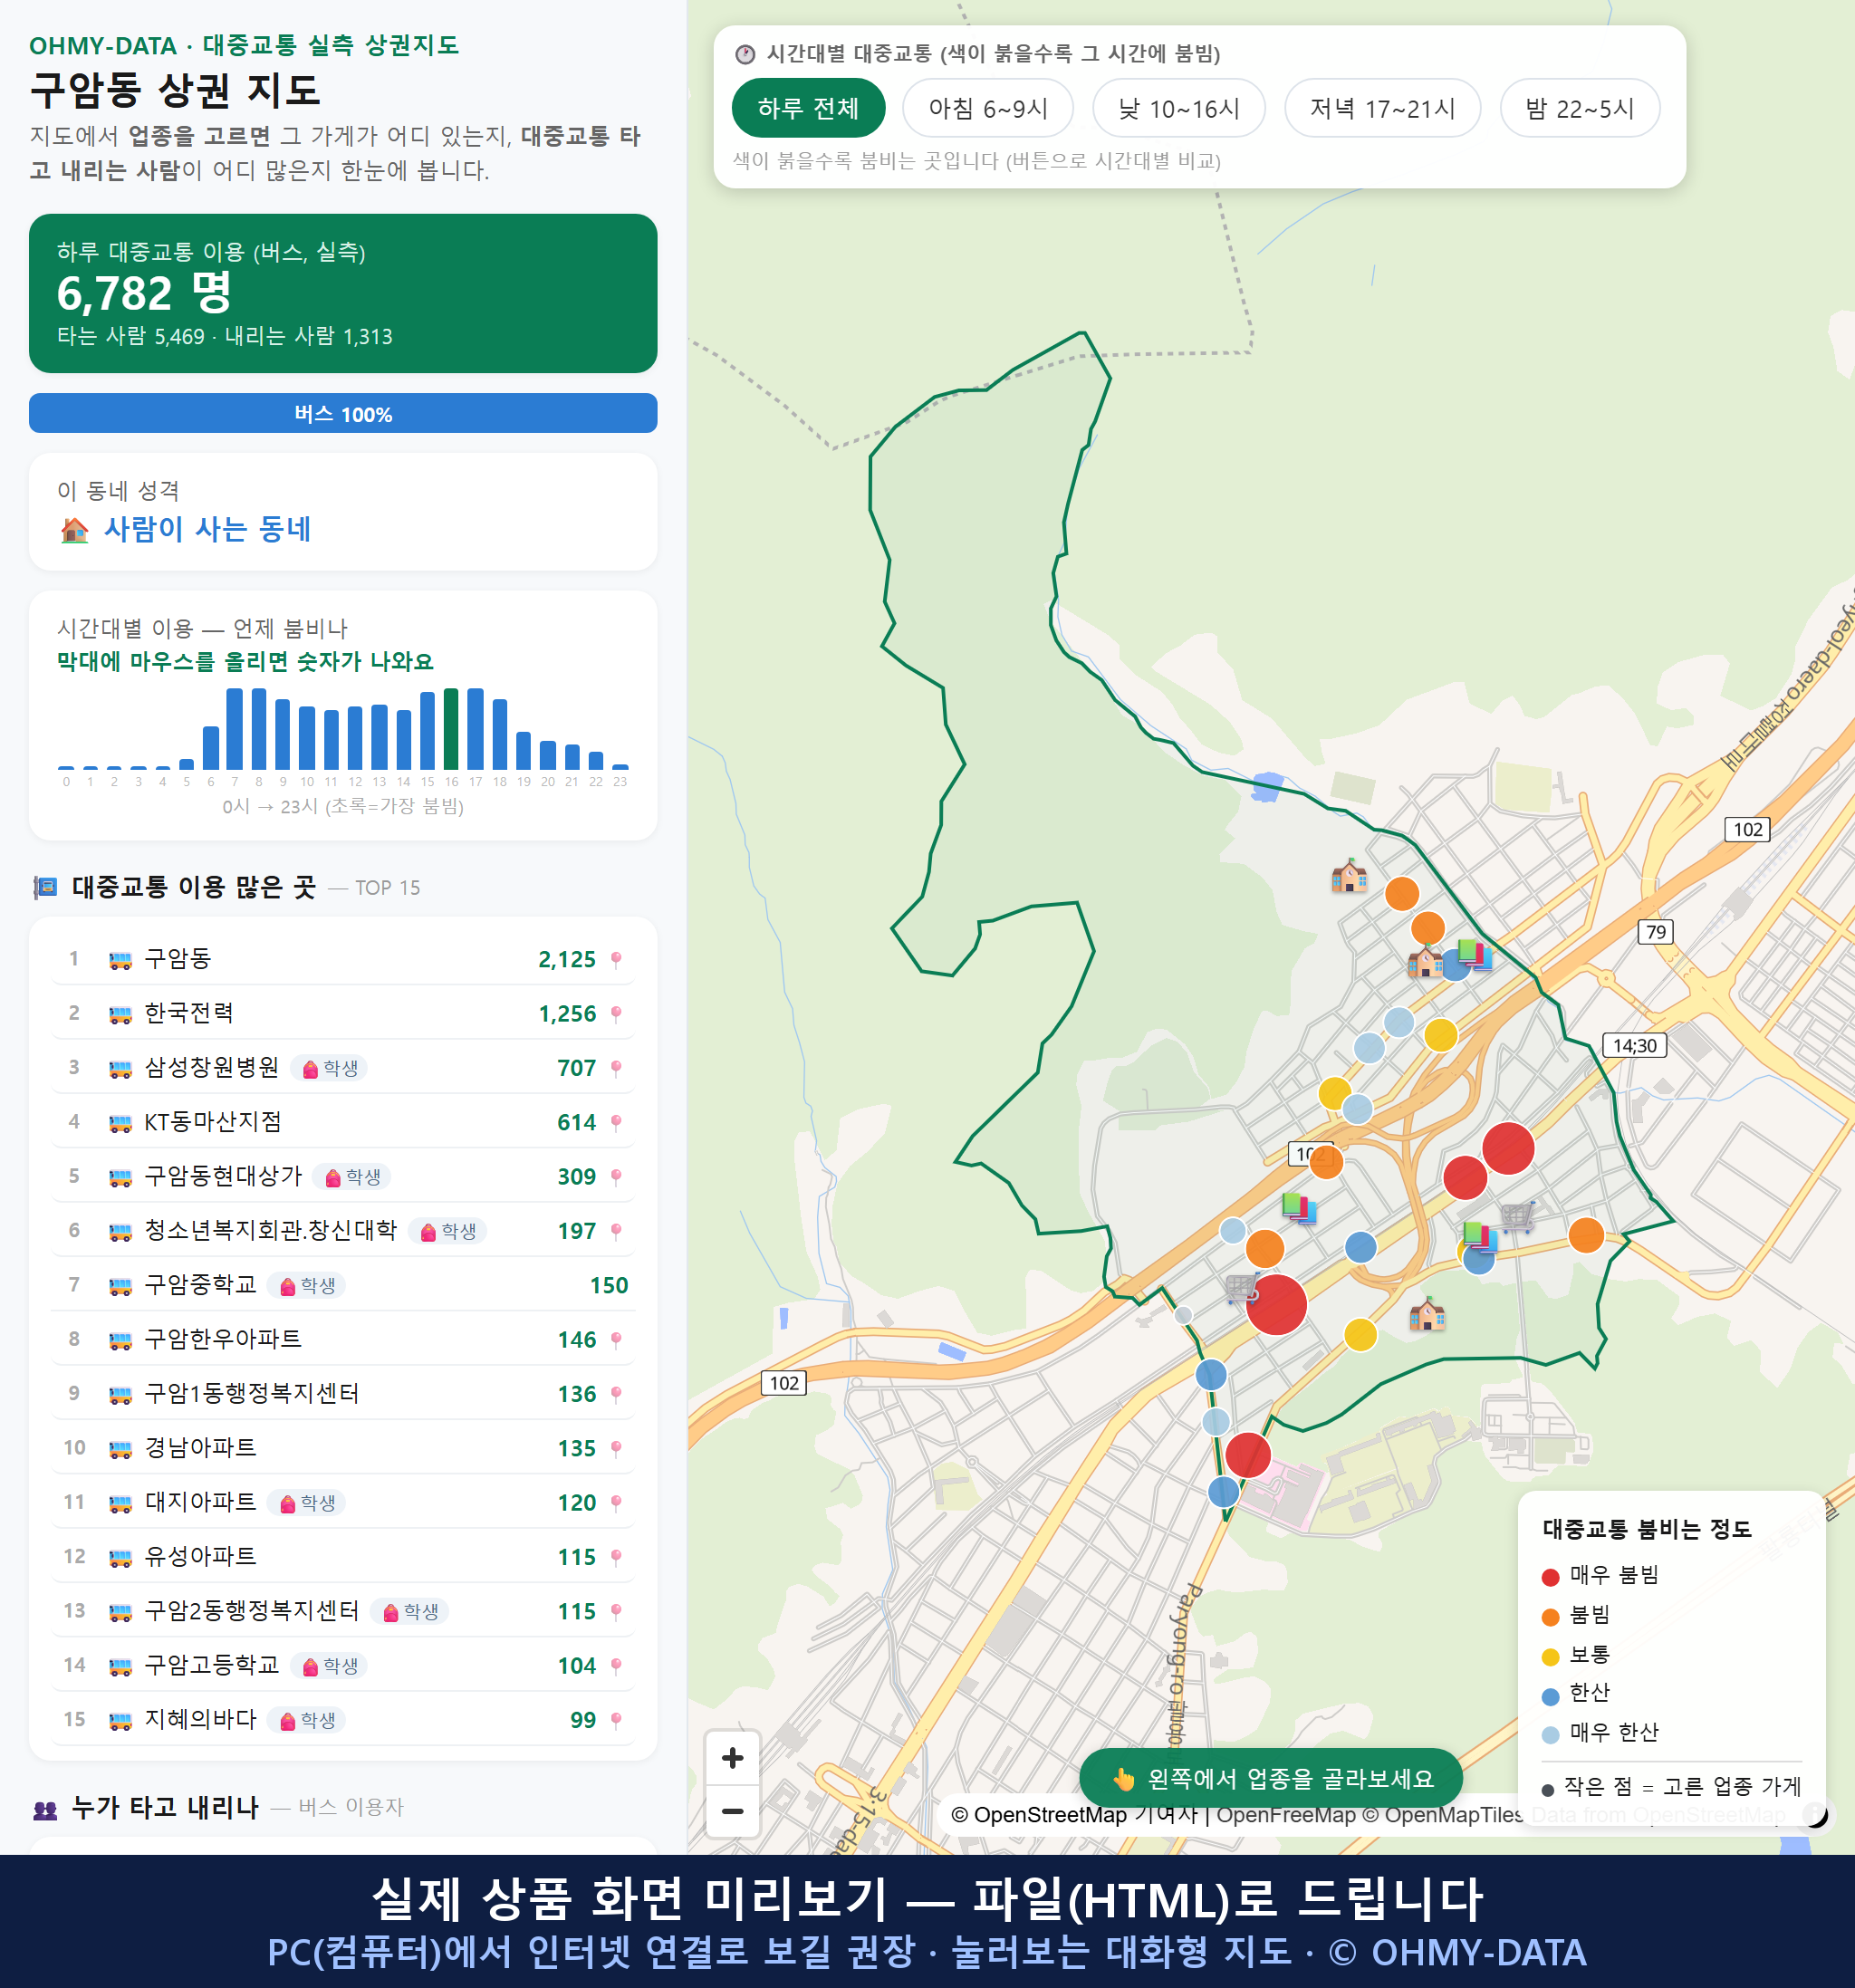This screenshot has width=1855, height=1988.
Task: Click the bus icon beside 구암중학교
Action: click(x=120, y=1286)
